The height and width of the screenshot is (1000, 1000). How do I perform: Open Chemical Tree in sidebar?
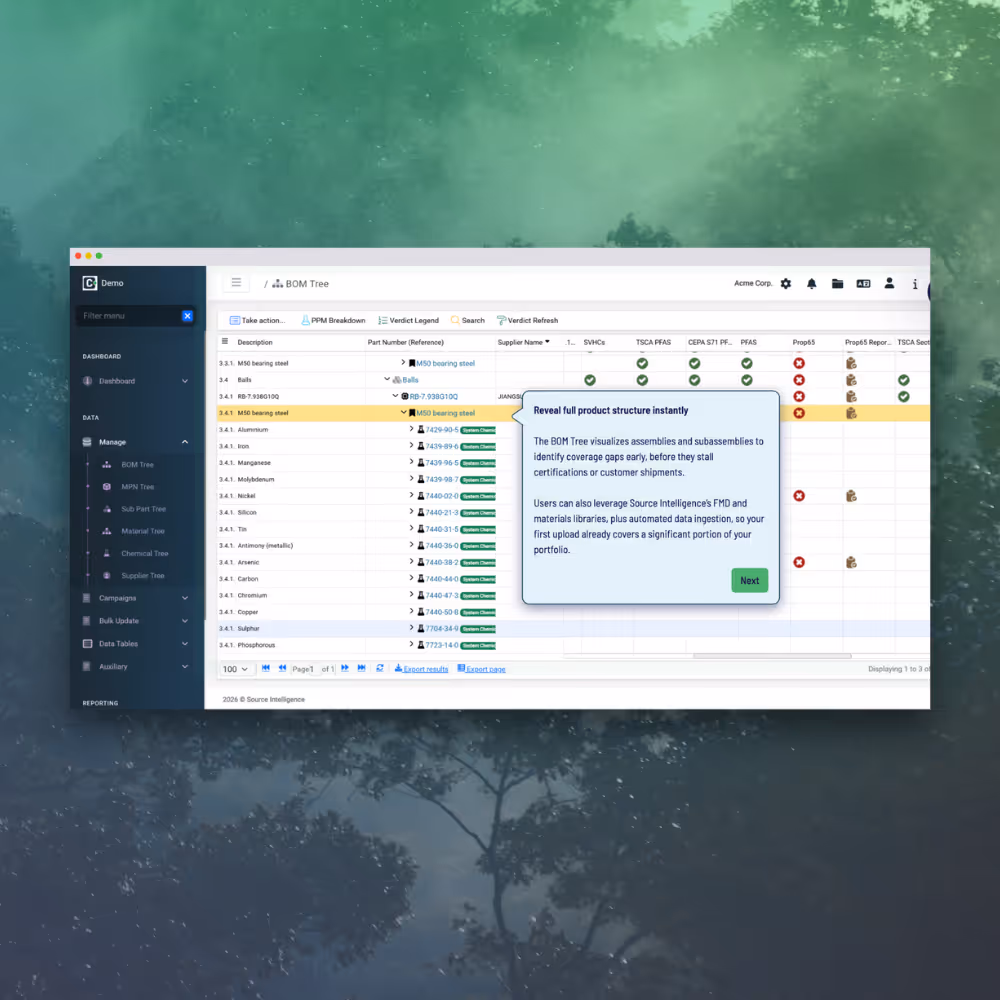[144, 554]
